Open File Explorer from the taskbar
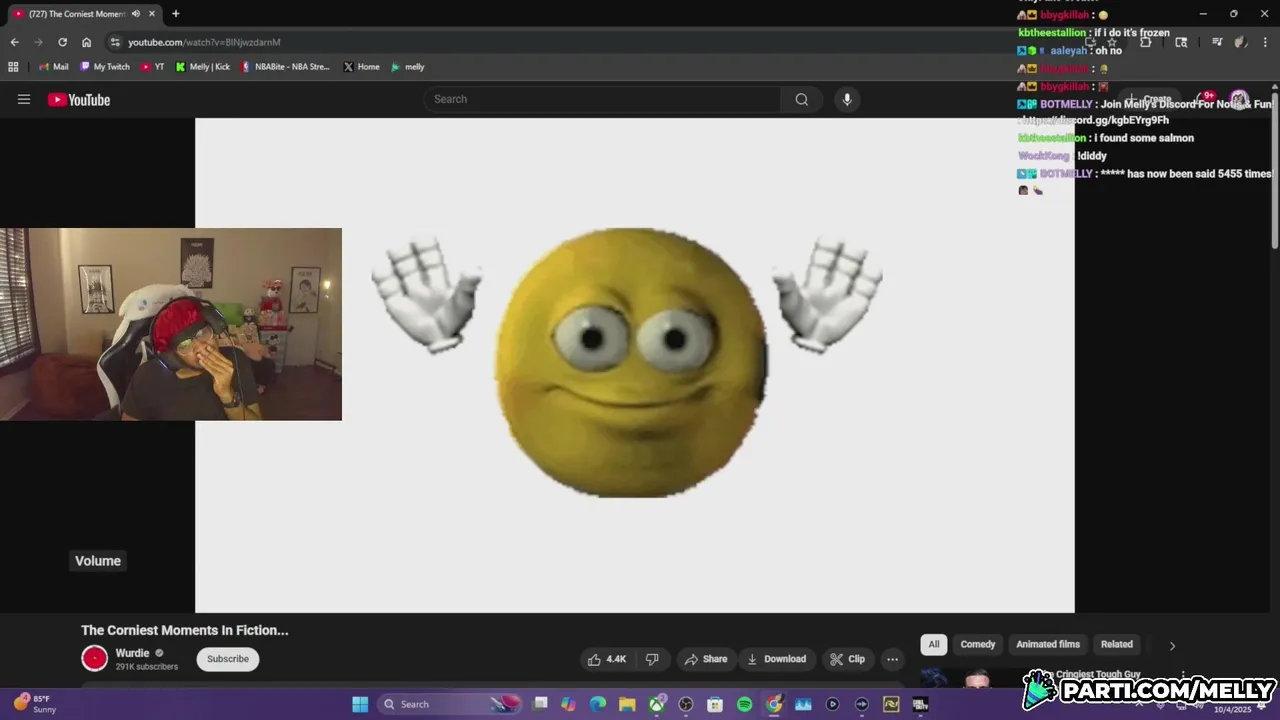 [627, 704]
